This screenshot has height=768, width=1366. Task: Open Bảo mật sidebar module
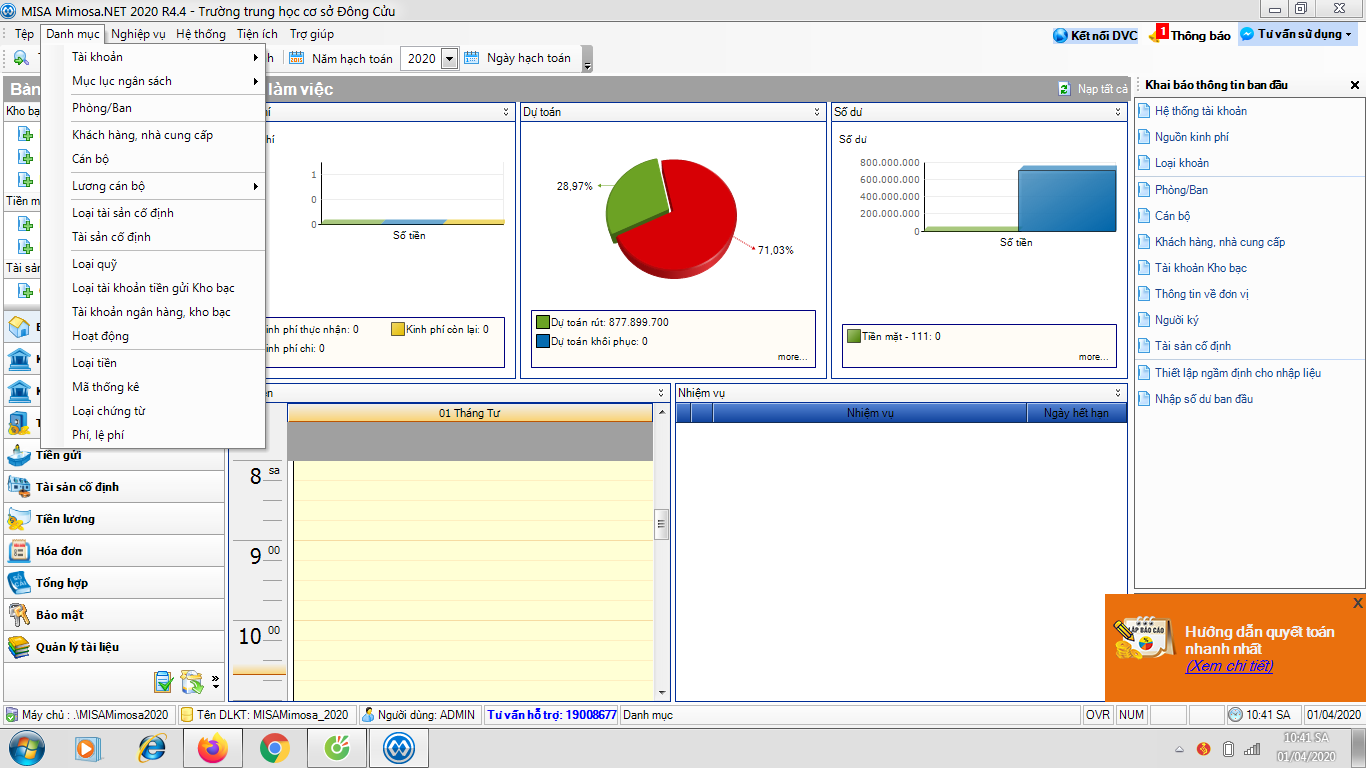click(115, 615)
